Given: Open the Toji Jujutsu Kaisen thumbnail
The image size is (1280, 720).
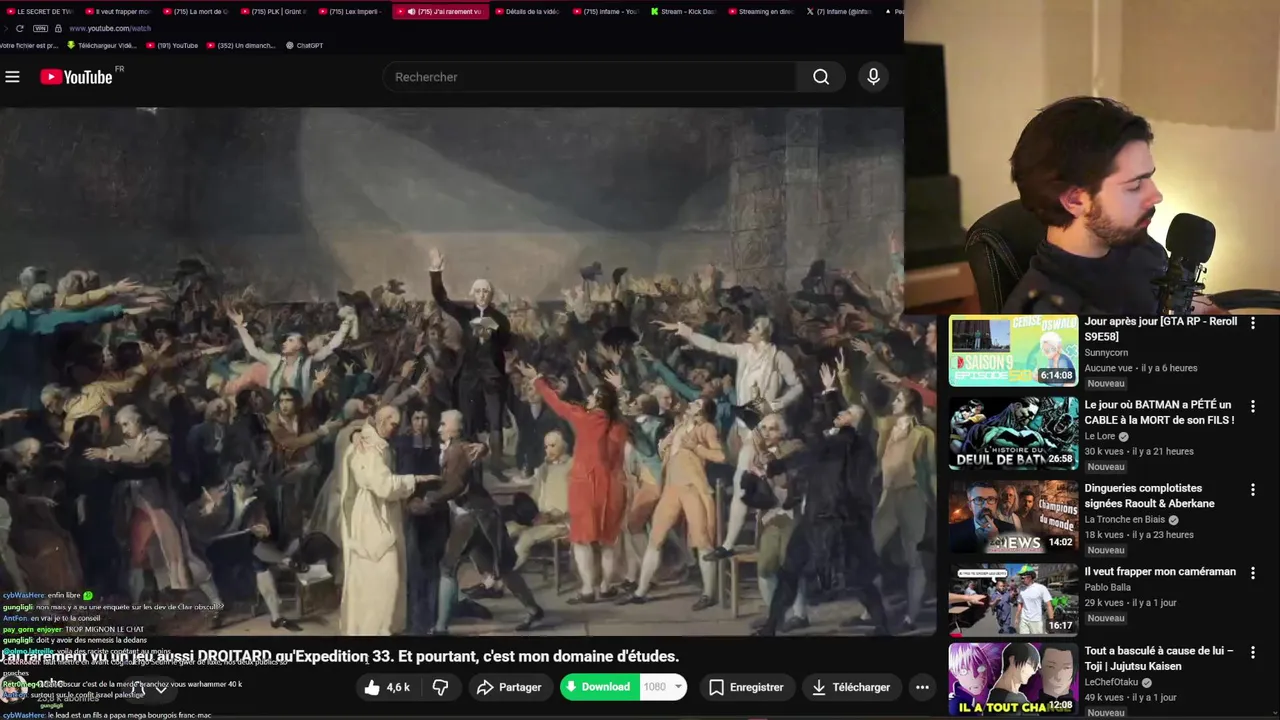Looking at the screenshot, I should point(1013,679).
